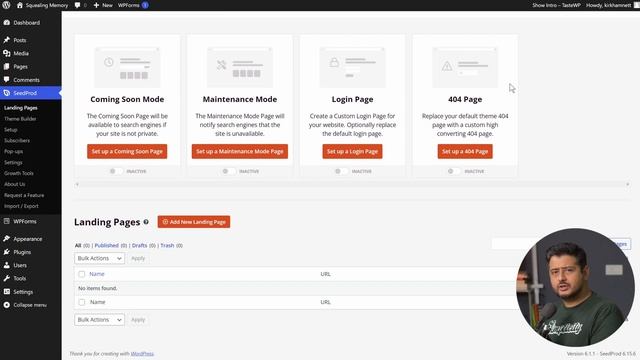Open Request a Feature submenu item
This screenshot has height=360, width=640.
[x=24, y=195]
